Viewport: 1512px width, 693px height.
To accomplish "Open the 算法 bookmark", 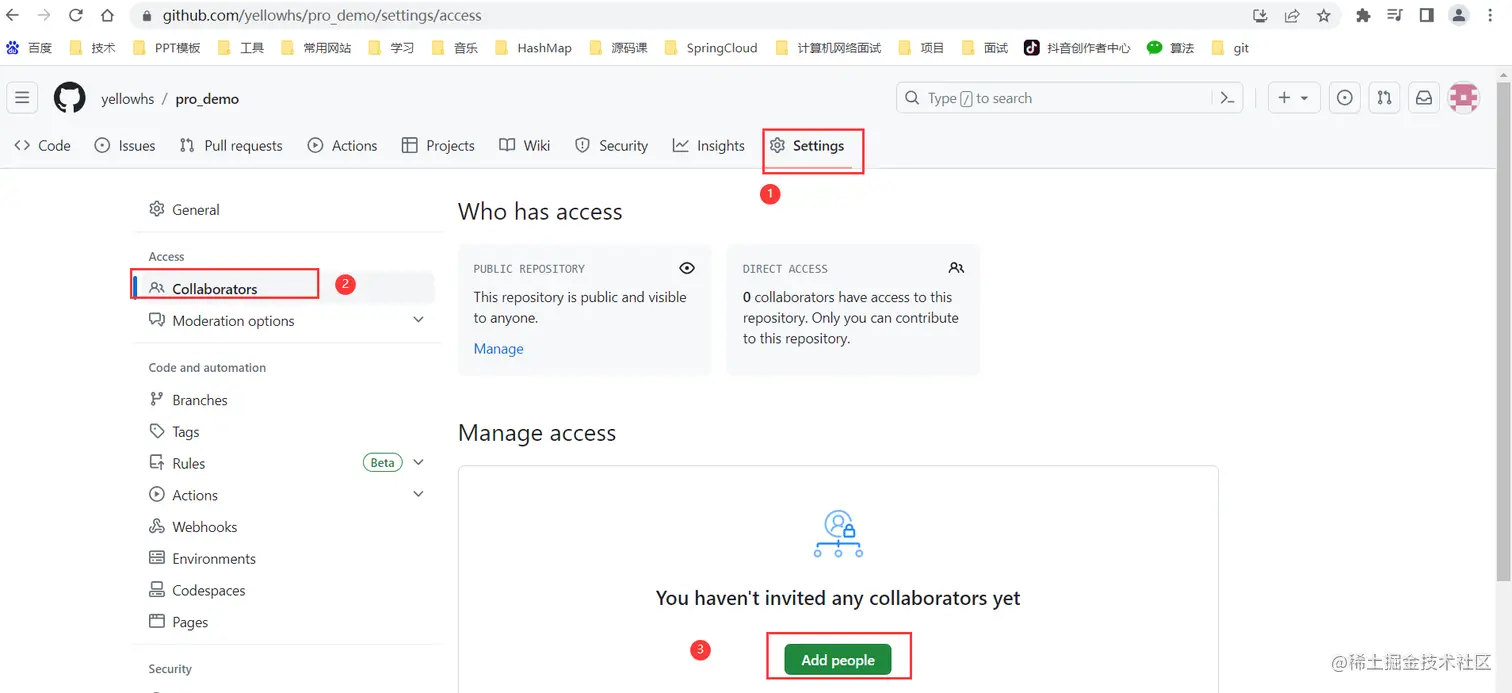I will 1170,47.
